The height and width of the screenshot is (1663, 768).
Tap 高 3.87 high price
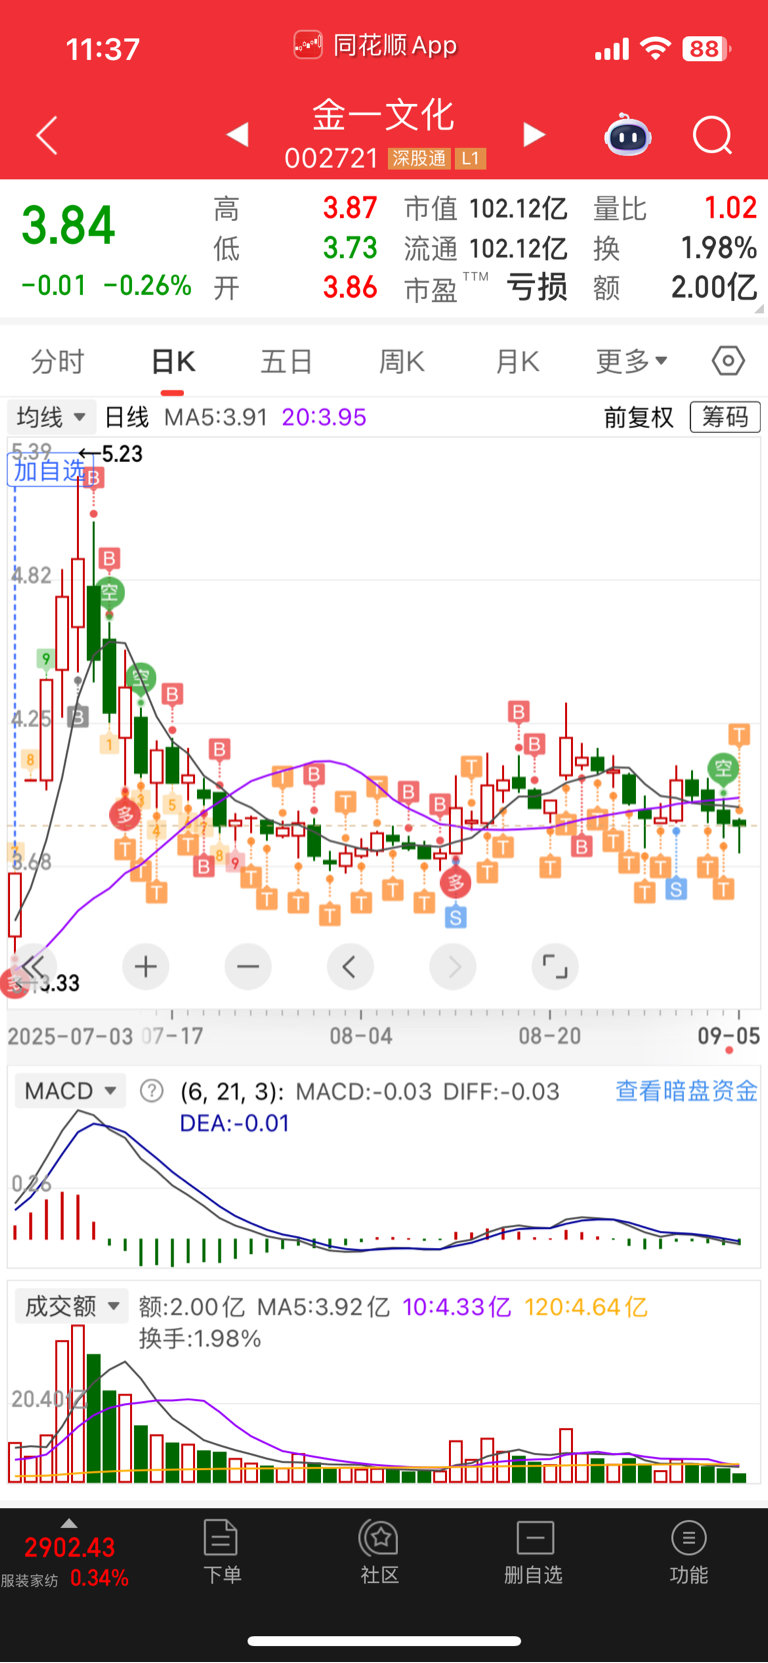tap(350, 208)
